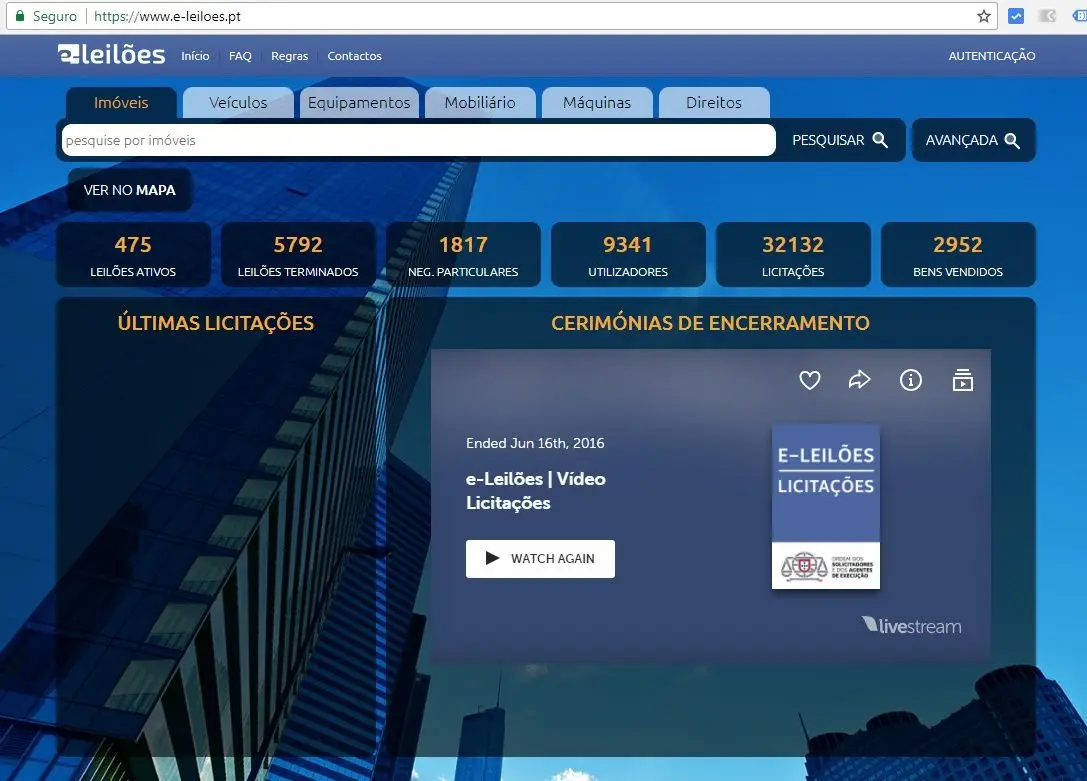Click the blue checkmark extension icon
The height and width of the screenshot is (781, 1087).
(1016, 16)
